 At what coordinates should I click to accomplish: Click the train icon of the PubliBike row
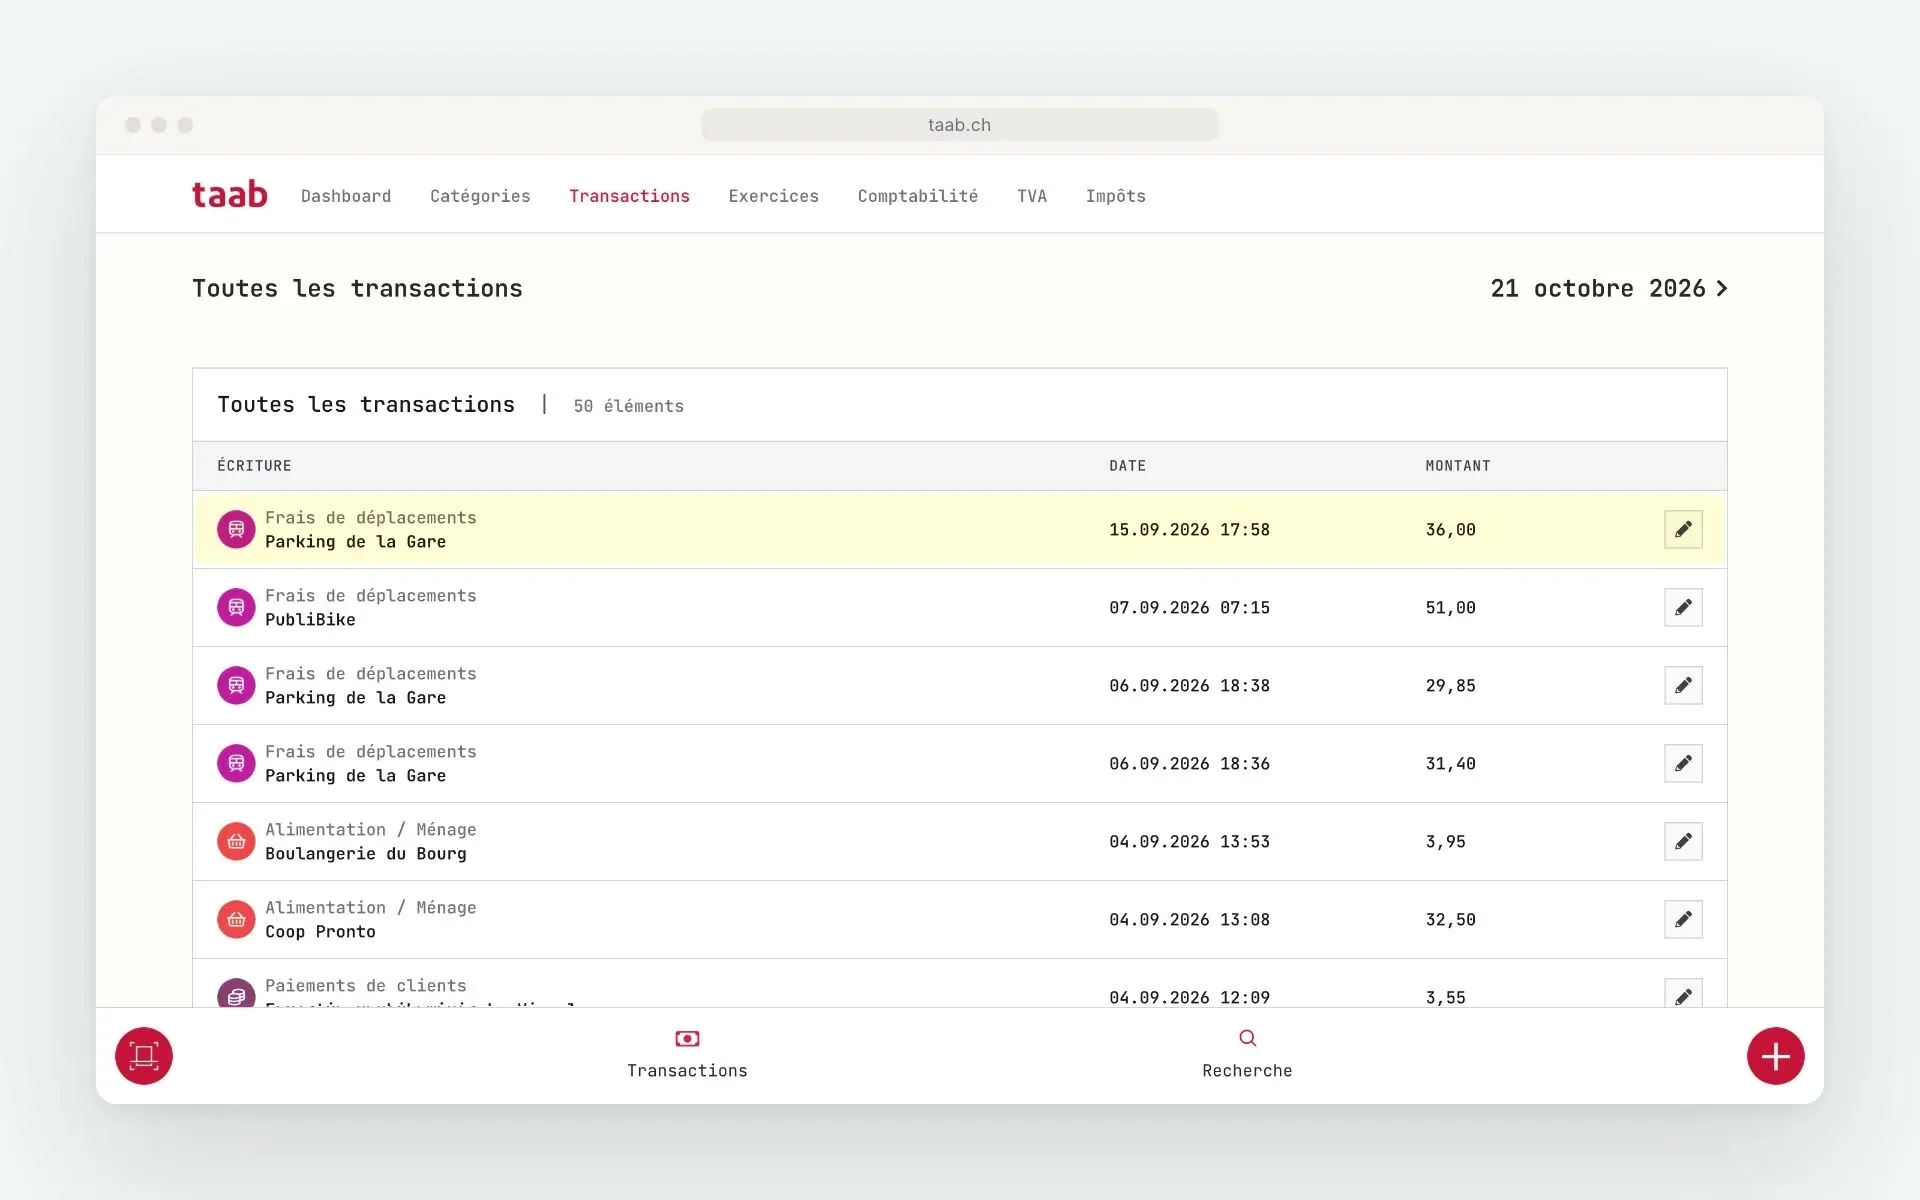point(236,607)
